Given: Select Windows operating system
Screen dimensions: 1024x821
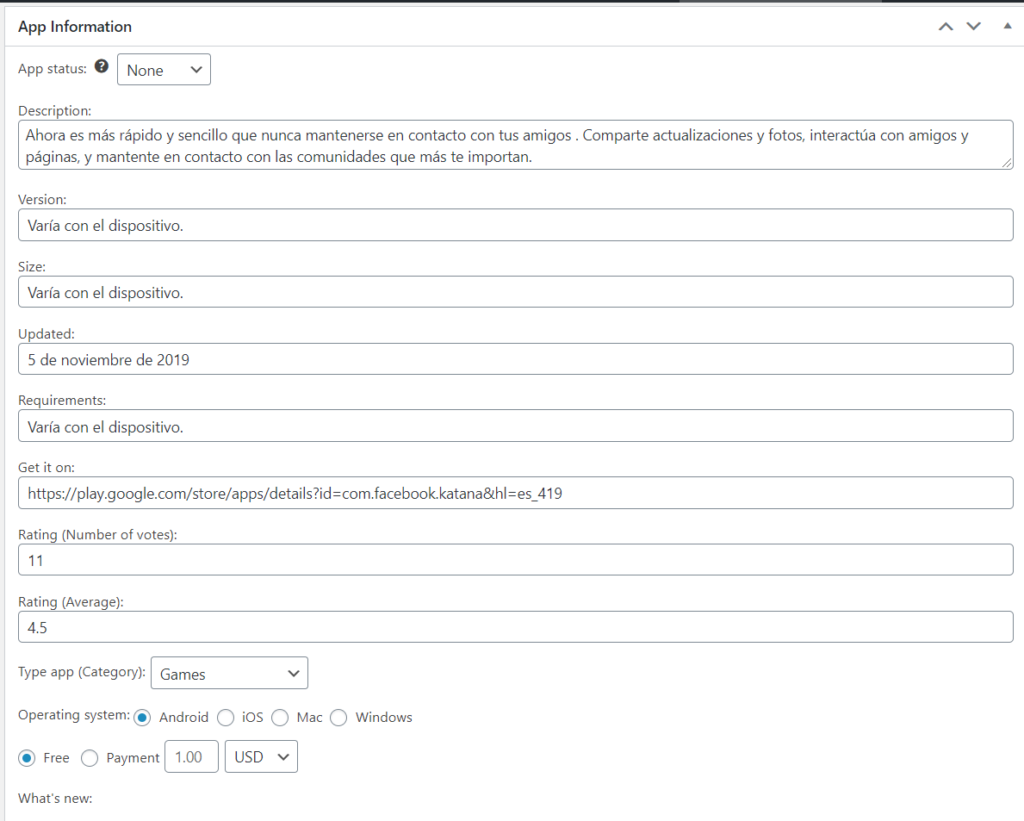Looking at the screenshot, I should pyautogui.click(x=338, y=718).
